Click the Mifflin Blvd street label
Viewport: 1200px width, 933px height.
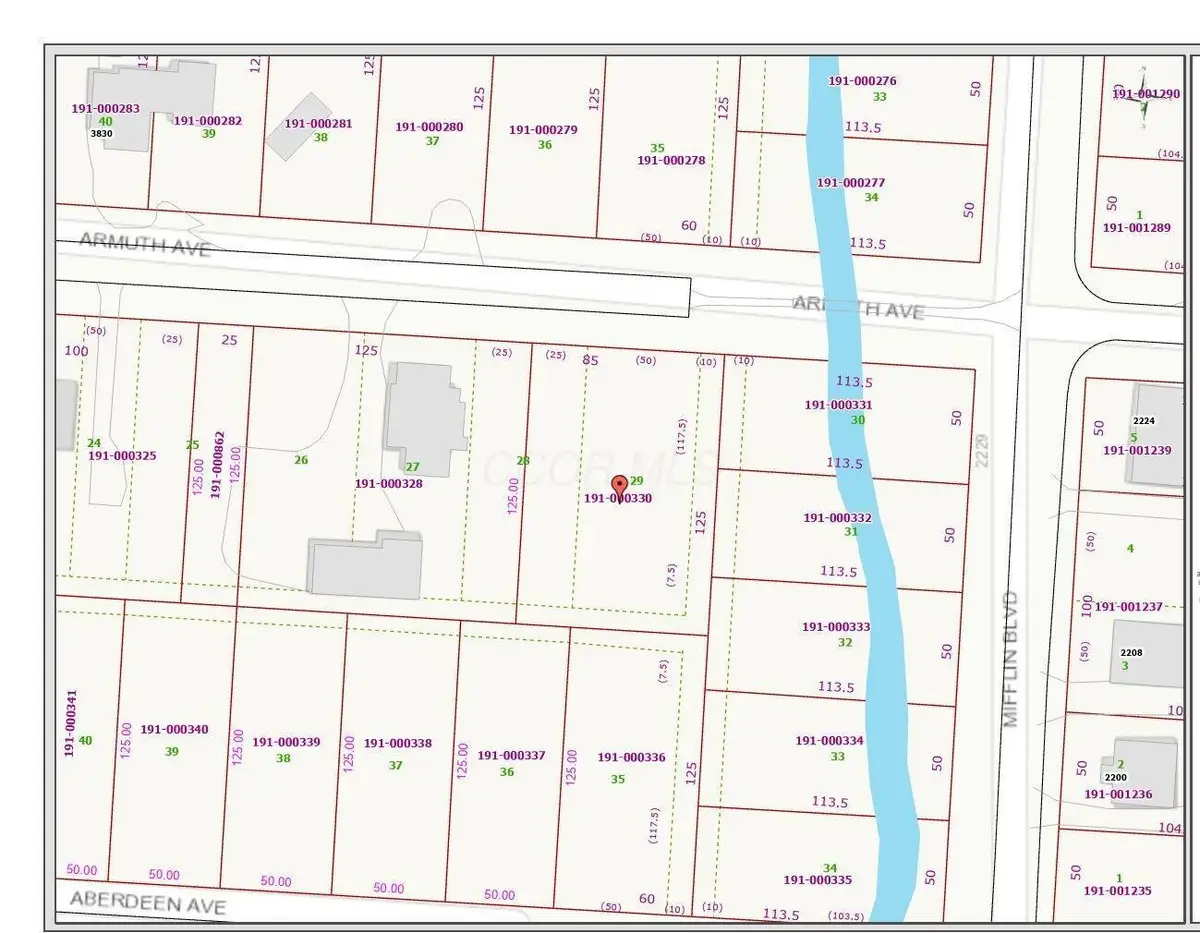coord(1010,658)
